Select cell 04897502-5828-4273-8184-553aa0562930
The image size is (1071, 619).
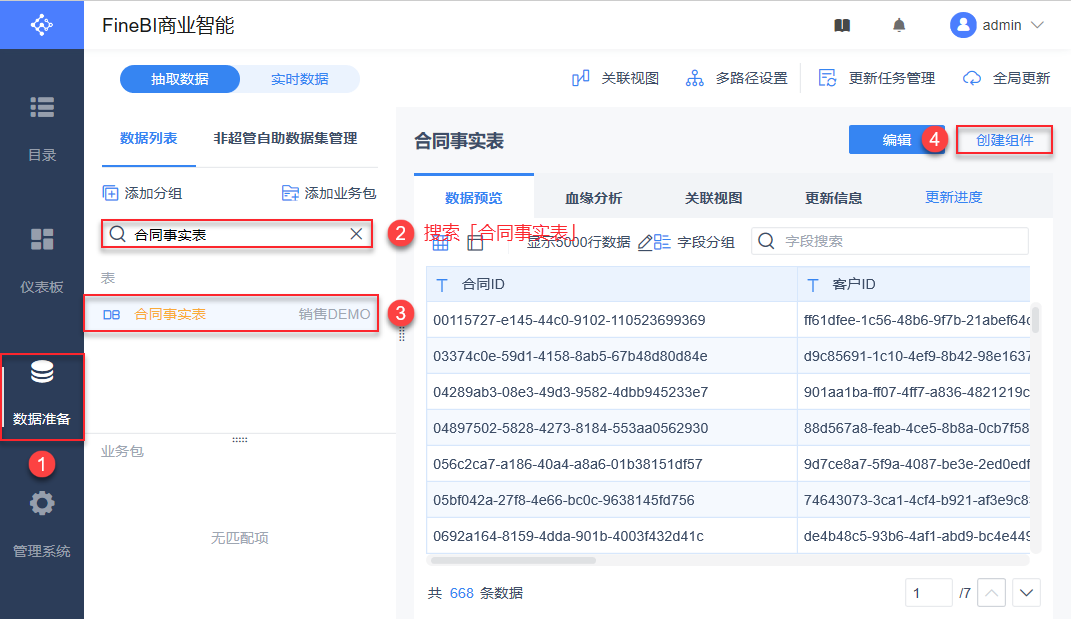(x=611, y=428)
